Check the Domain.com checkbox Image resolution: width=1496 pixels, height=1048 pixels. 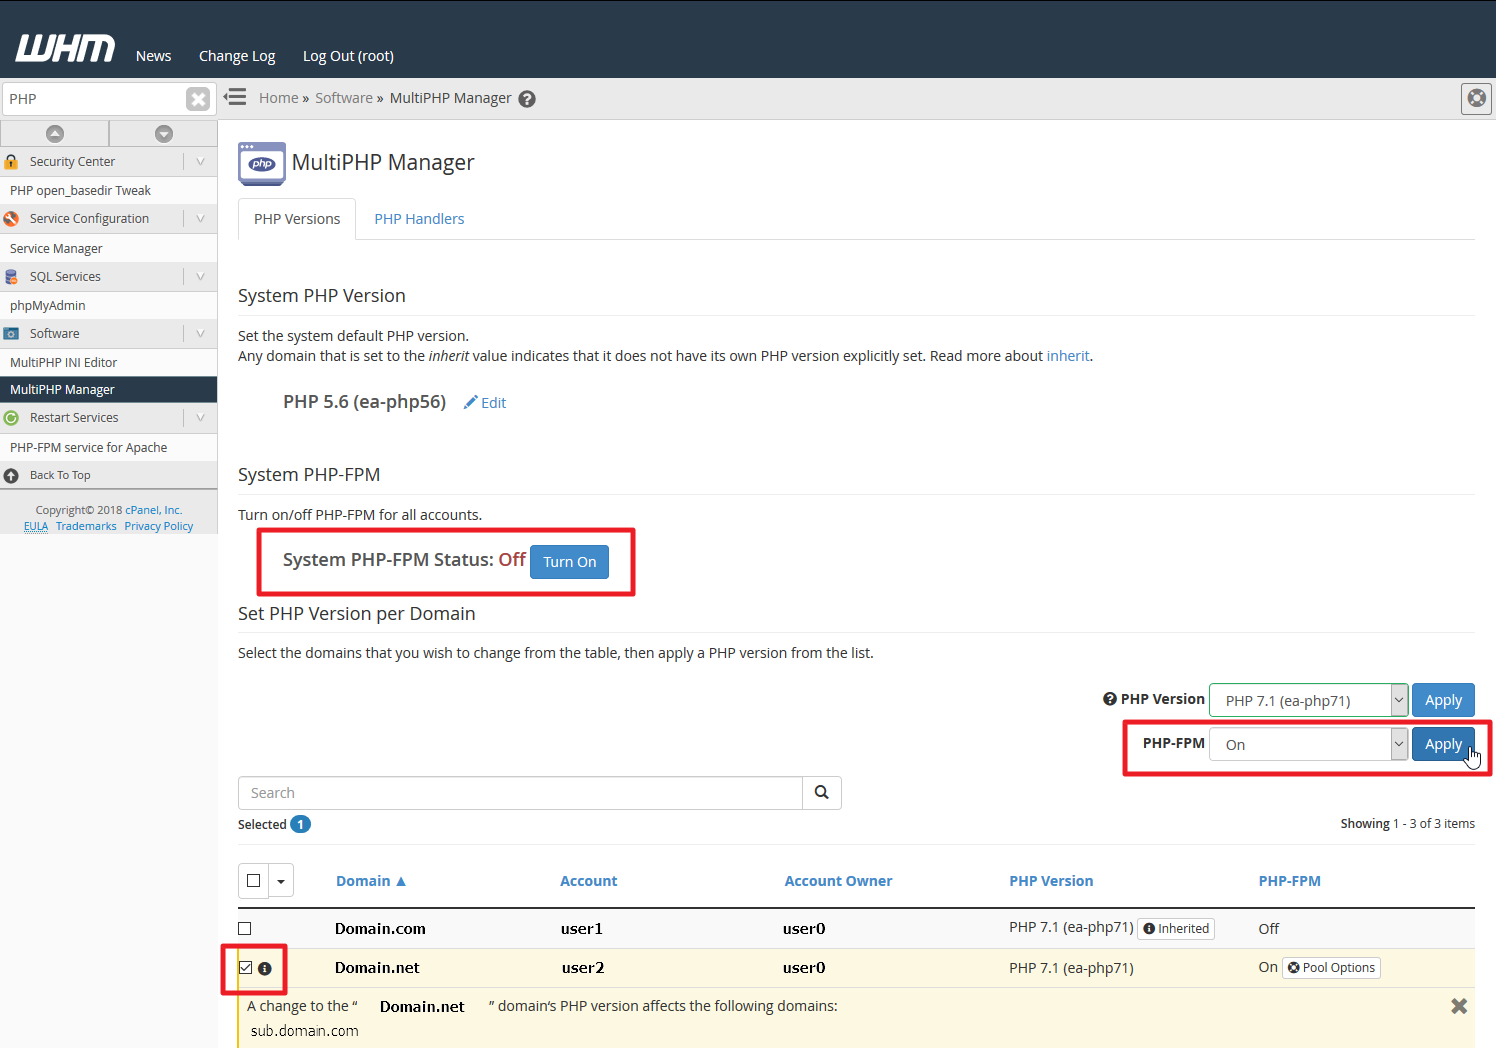(245, 928)
